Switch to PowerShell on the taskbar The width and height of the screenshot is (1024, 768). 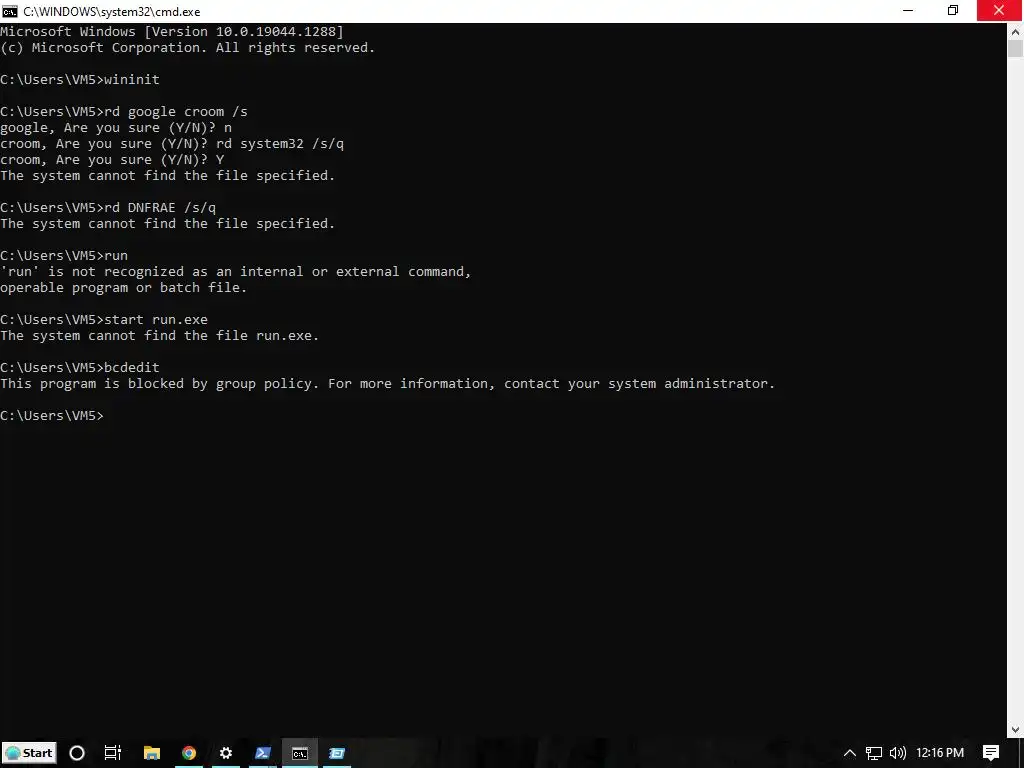pos(263,753)
